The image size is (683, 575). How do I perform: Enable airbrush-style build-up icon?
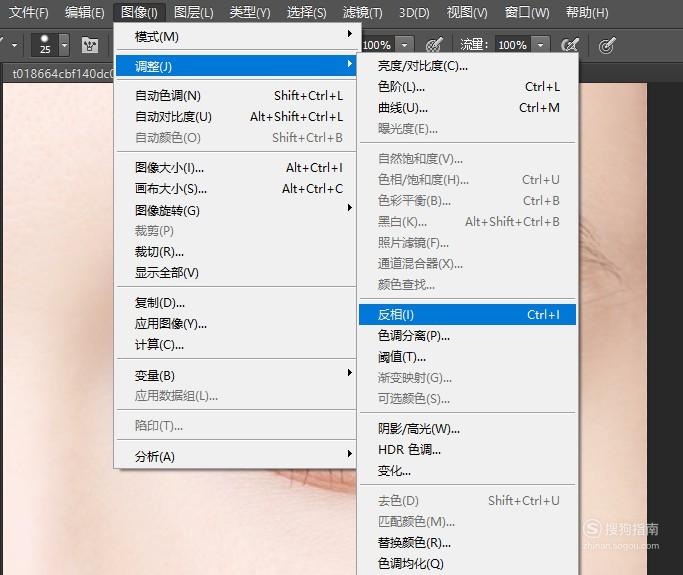click(570, 45)
